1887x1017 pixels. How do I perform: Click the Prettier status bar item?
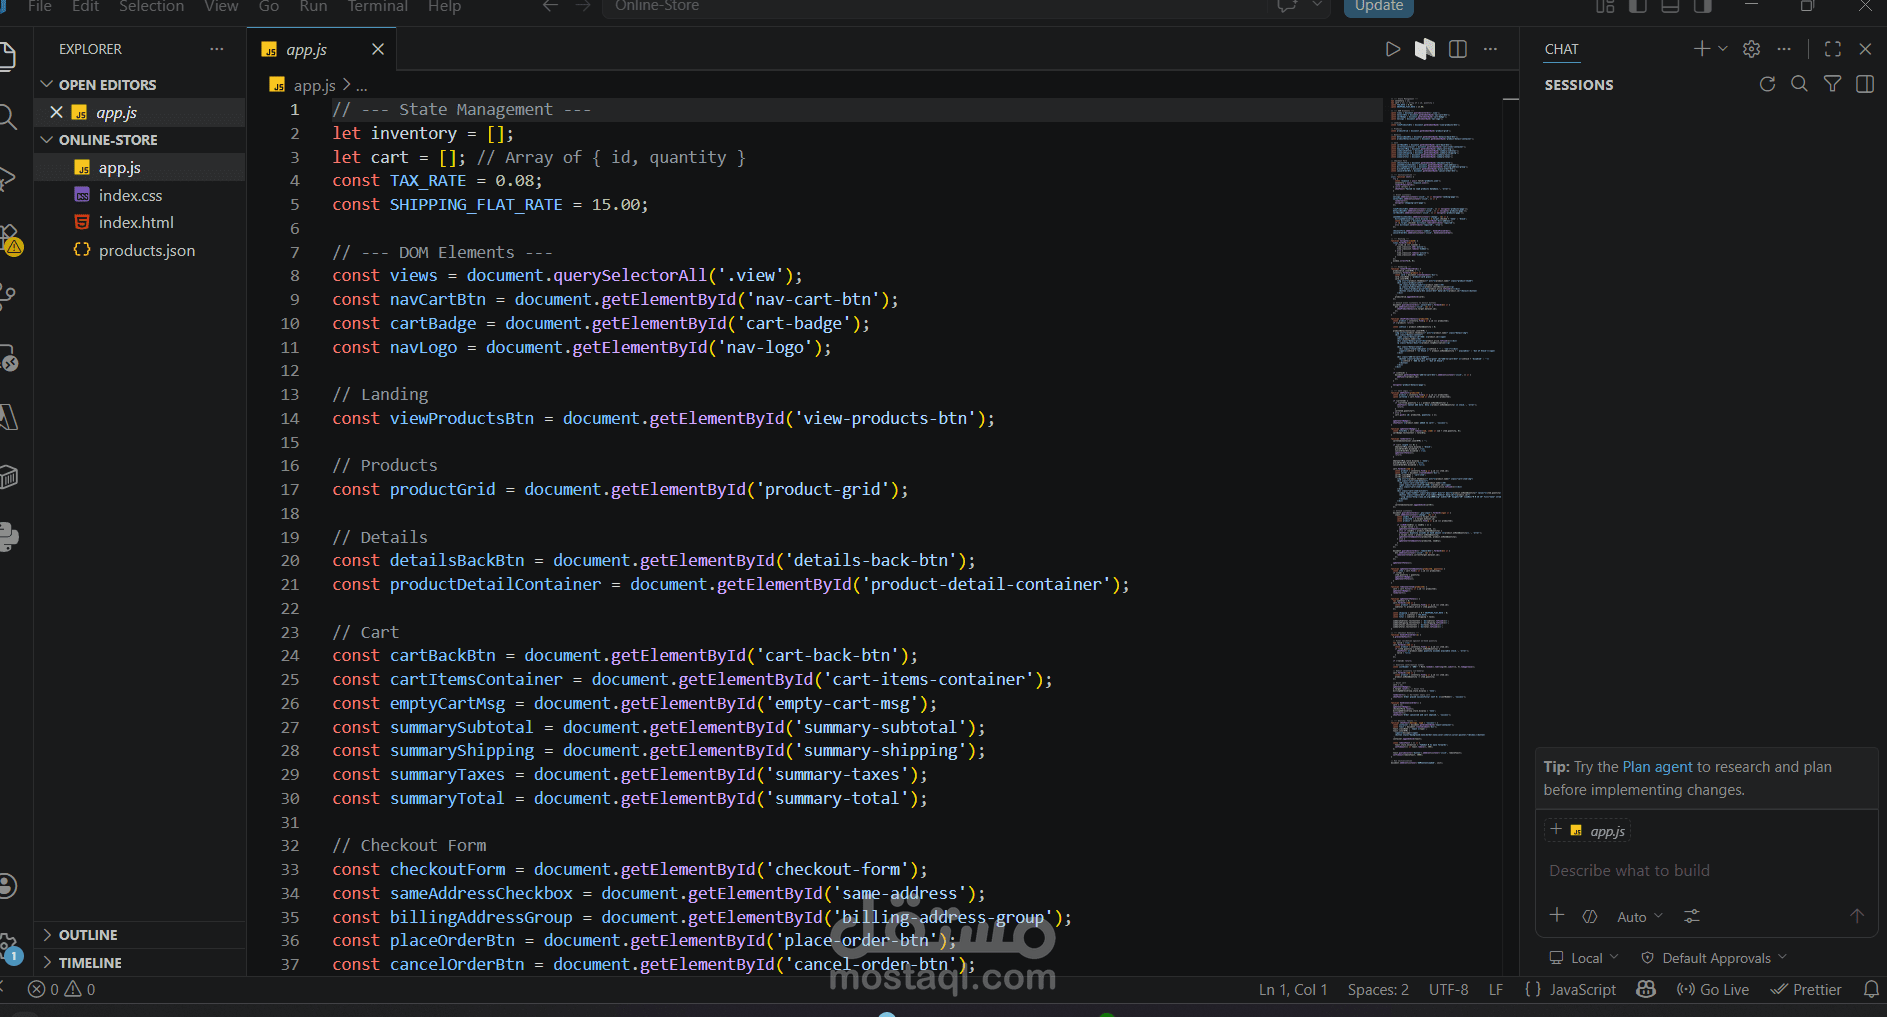click(x=1806, y=989)
